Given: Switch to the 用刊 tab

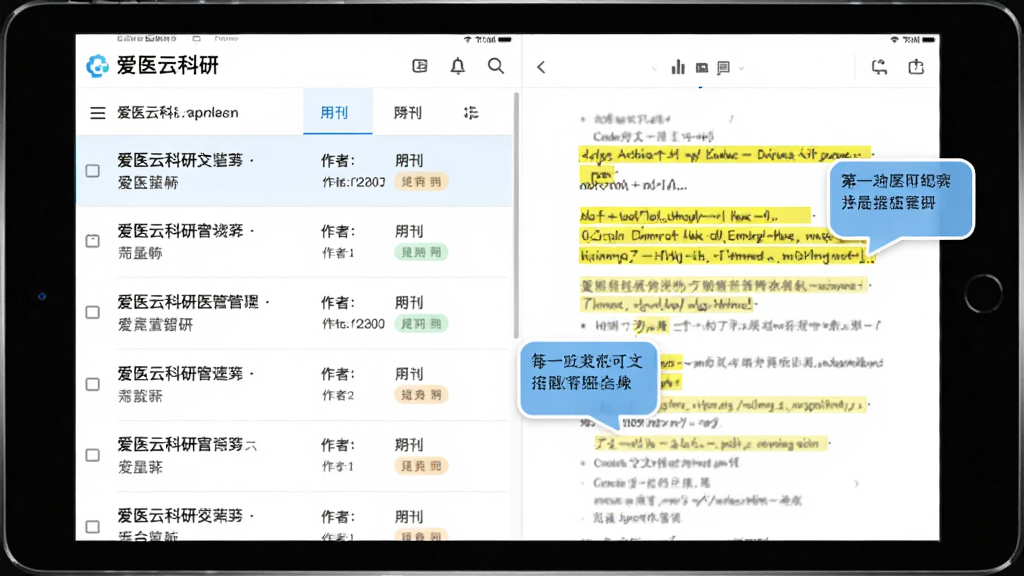Looking at the screenshot, I should (x=338, y=112).
